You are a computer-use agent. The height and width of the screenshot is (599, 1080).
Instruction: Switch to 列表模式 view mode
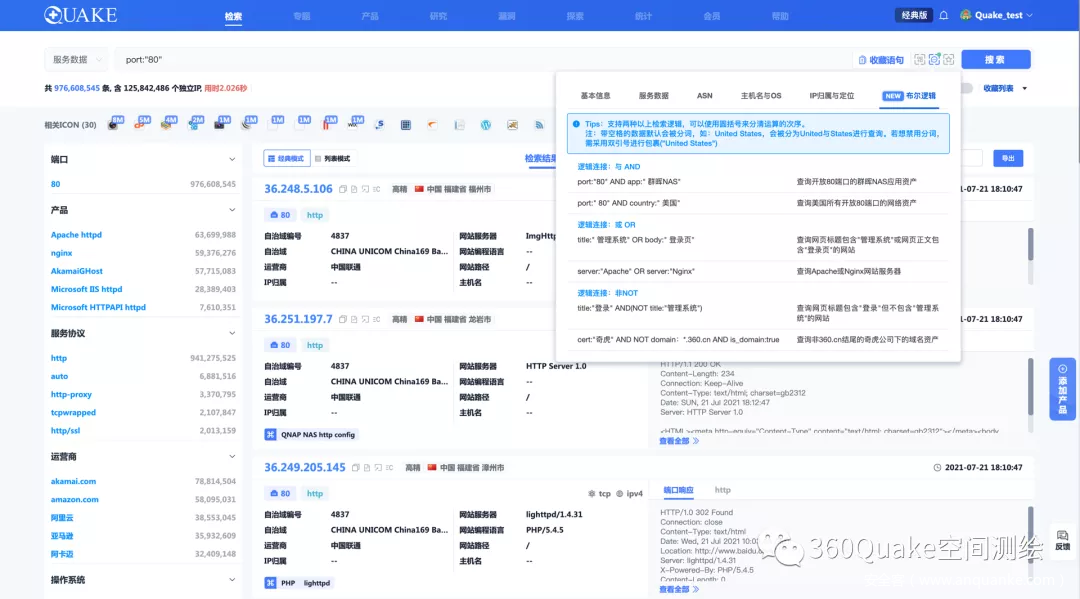coord(332,158)
